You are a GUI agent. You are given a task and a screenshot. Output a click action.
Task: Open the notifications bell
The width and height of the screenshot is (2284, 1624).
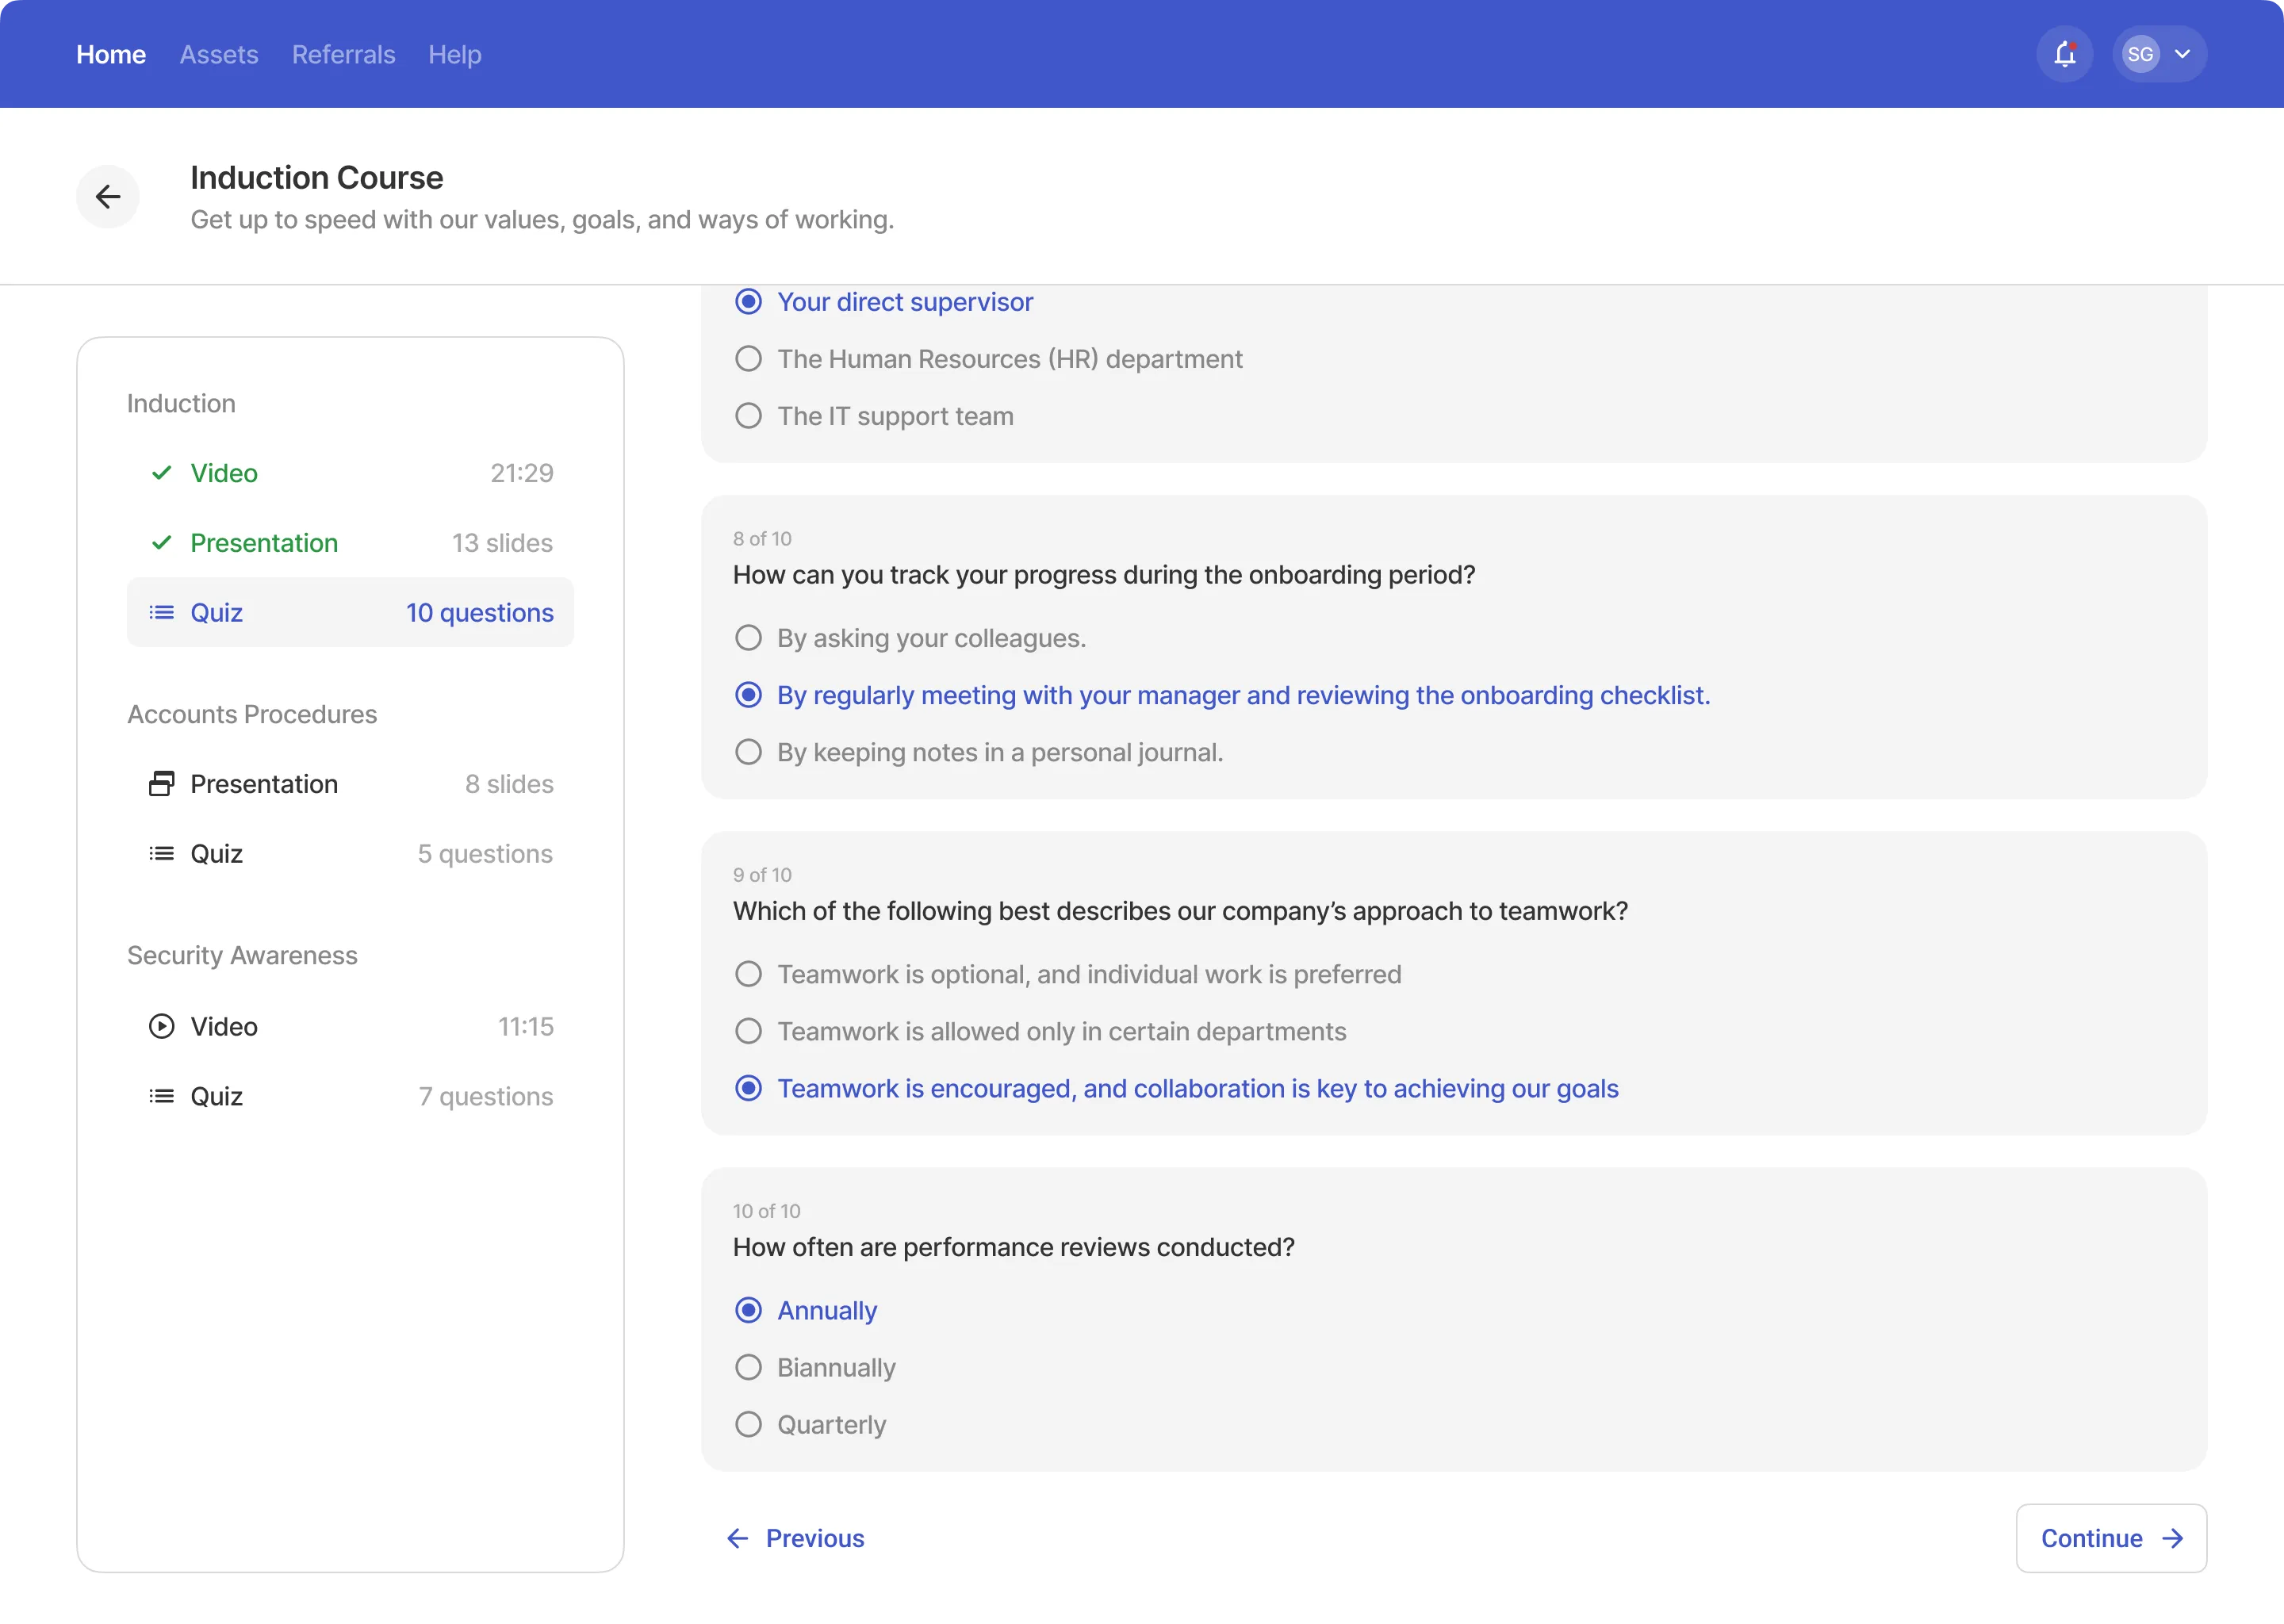tap(2064, 54)
